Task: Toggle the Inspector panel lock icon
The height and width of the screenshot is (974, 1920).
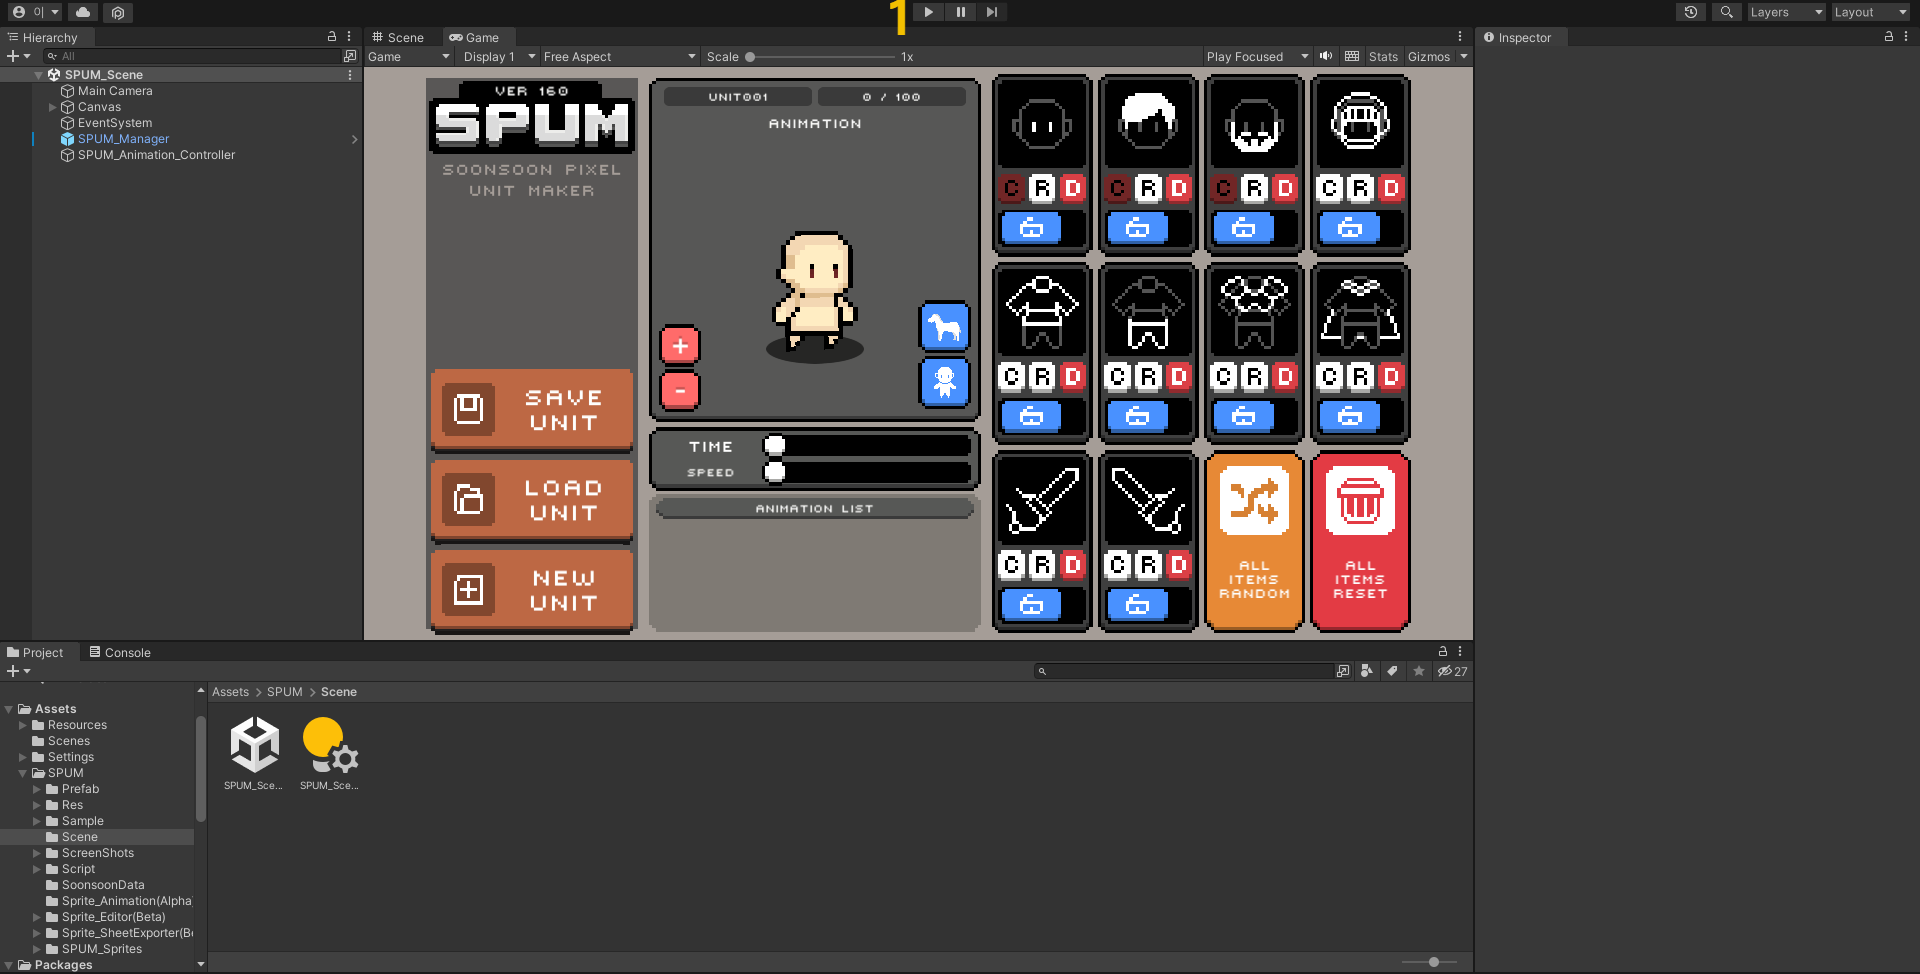Action: (1889, 36)
